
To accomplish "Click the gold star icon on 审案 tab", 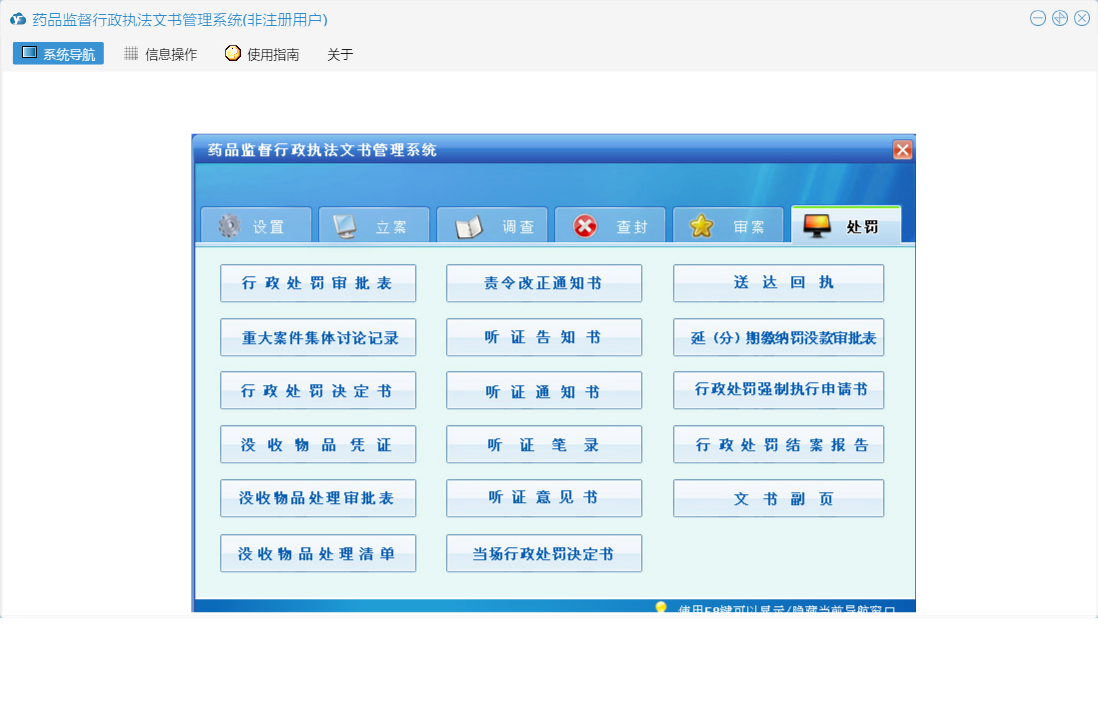I will [x=702, y=226].
